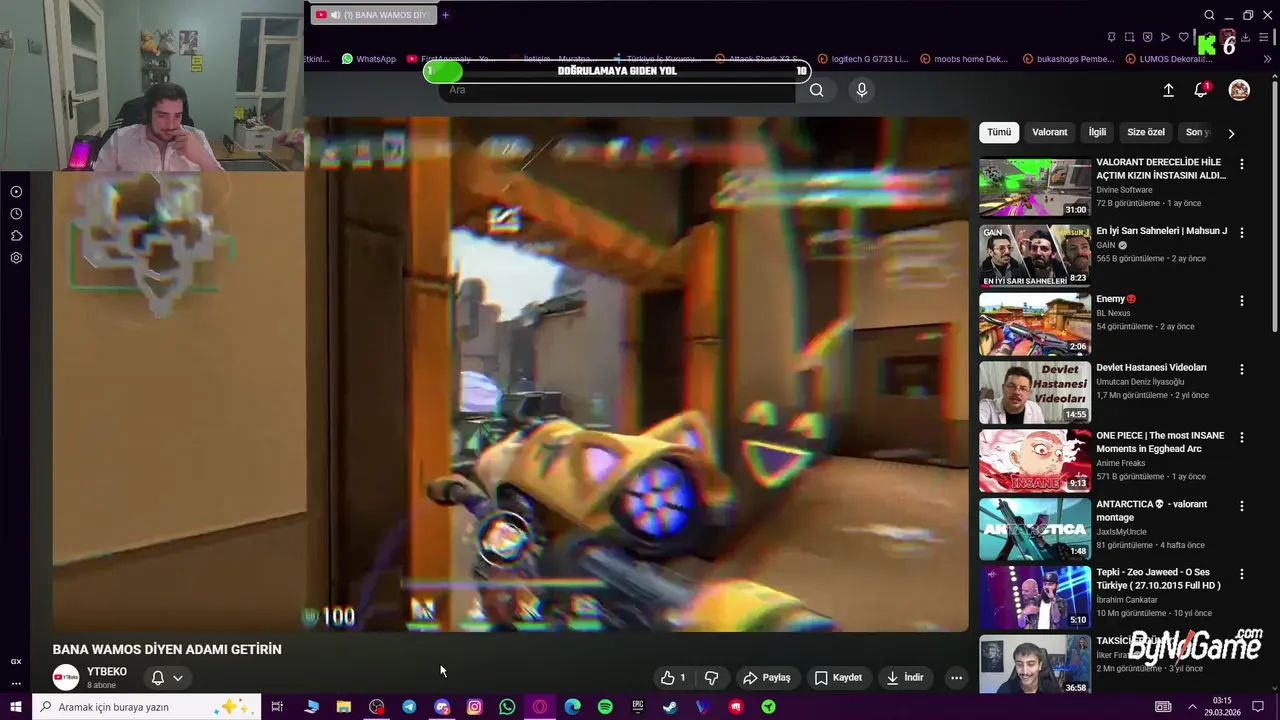
Task: Click the YouTube search magnifier button
Action: pos(817,90)
